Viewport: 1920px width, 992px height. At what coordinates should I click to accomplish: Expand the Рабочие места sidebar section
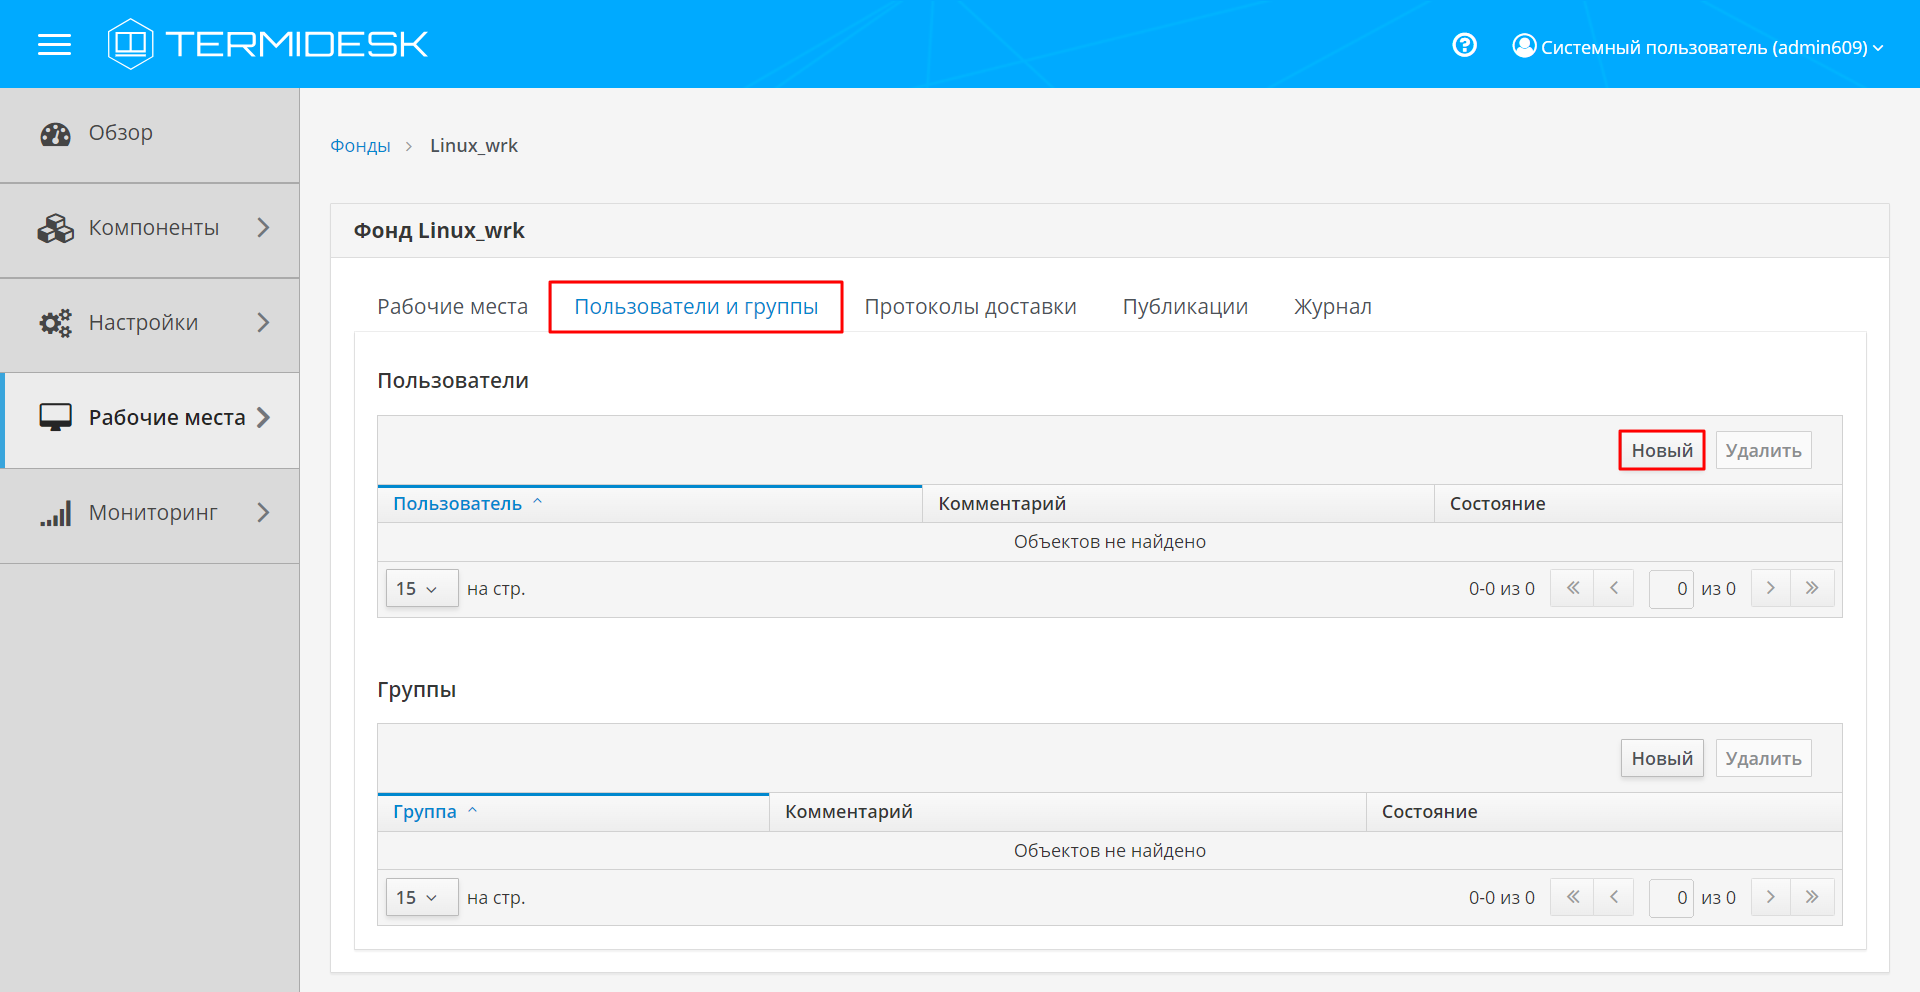[263, 418]
